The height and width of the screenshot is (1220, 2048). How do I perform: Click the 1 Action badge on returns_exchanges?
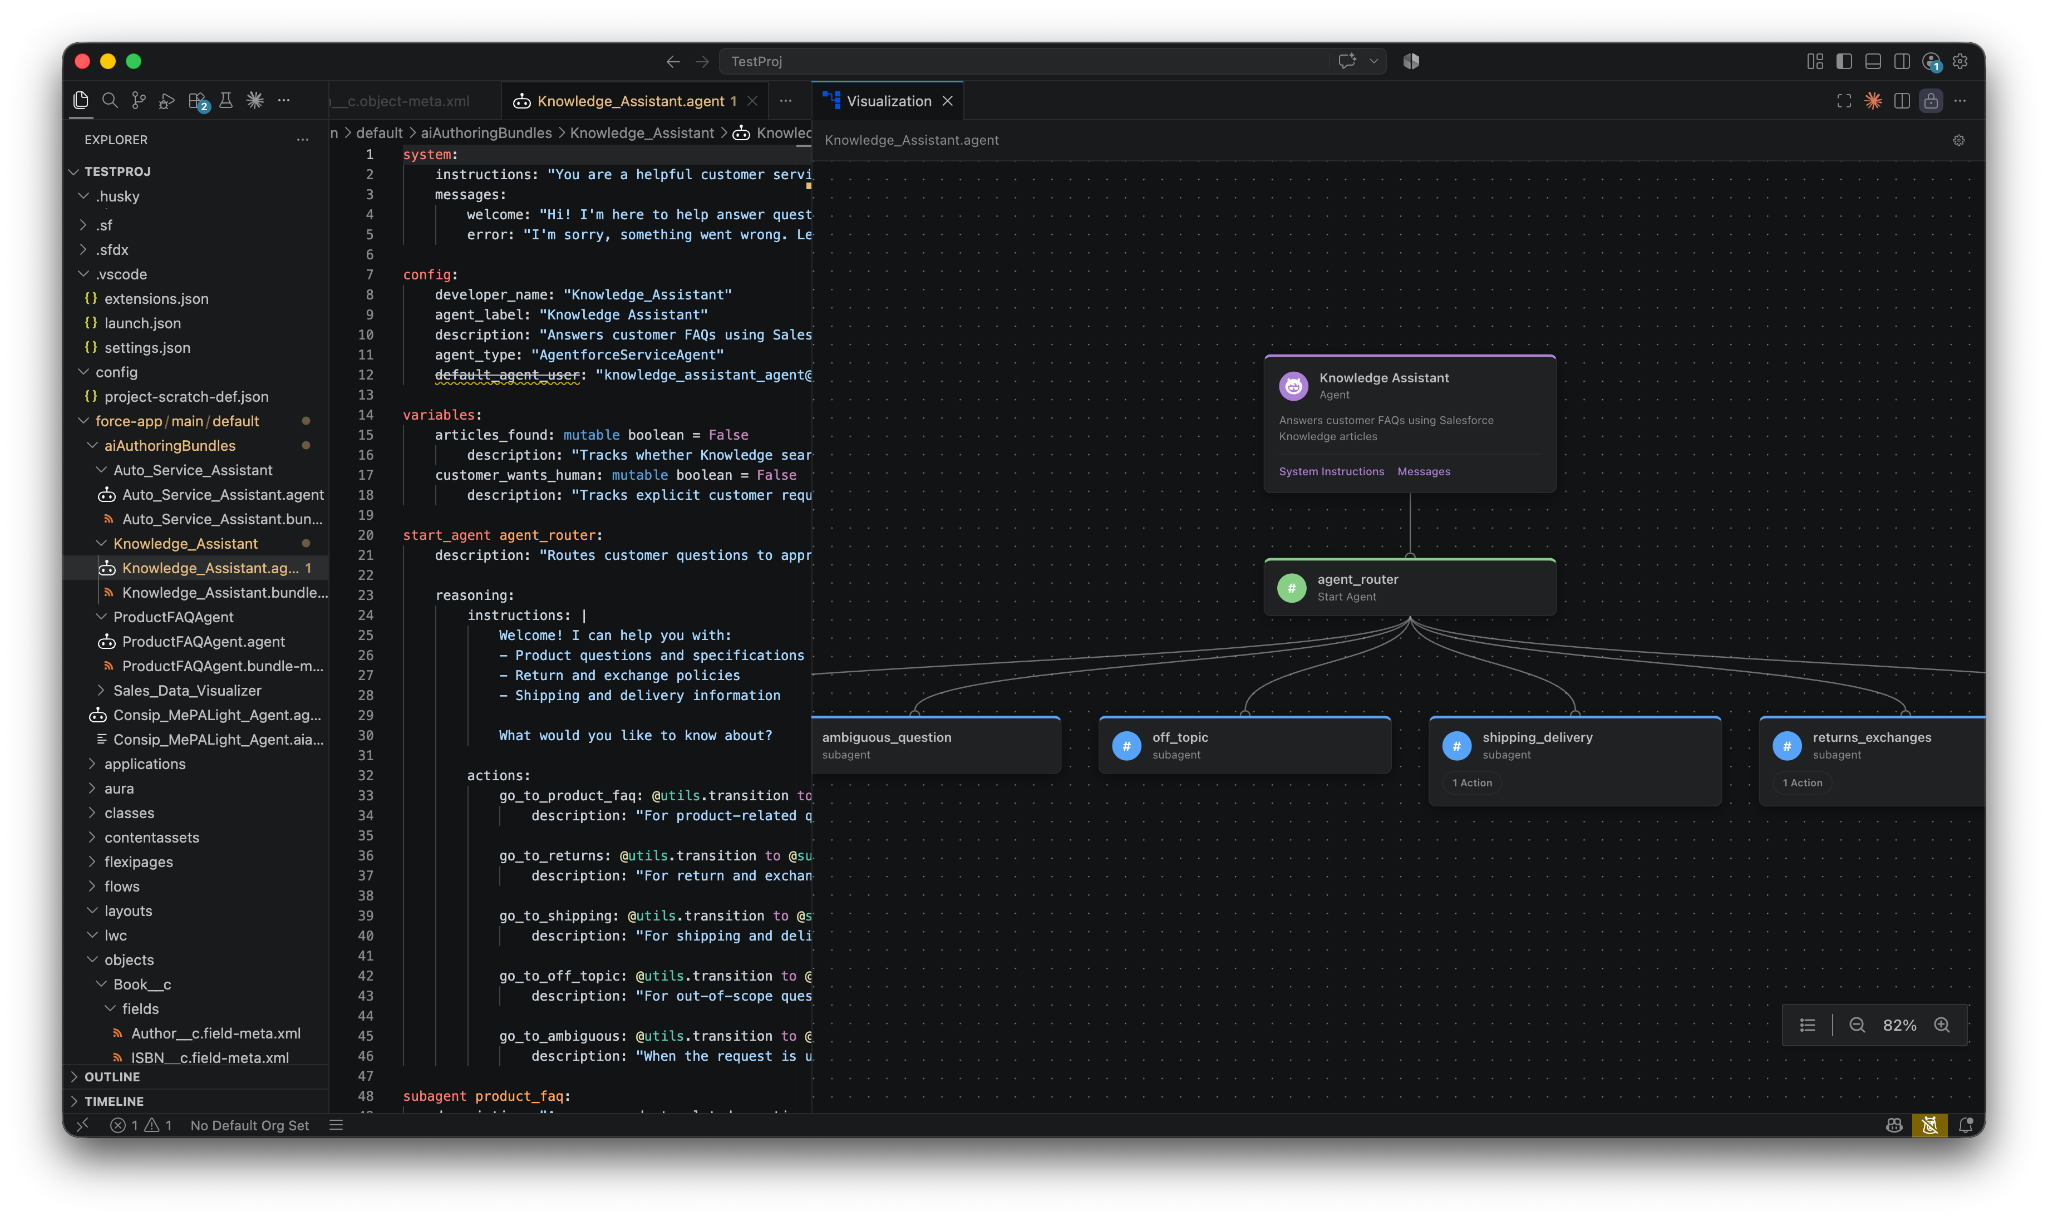point(1802,783)
